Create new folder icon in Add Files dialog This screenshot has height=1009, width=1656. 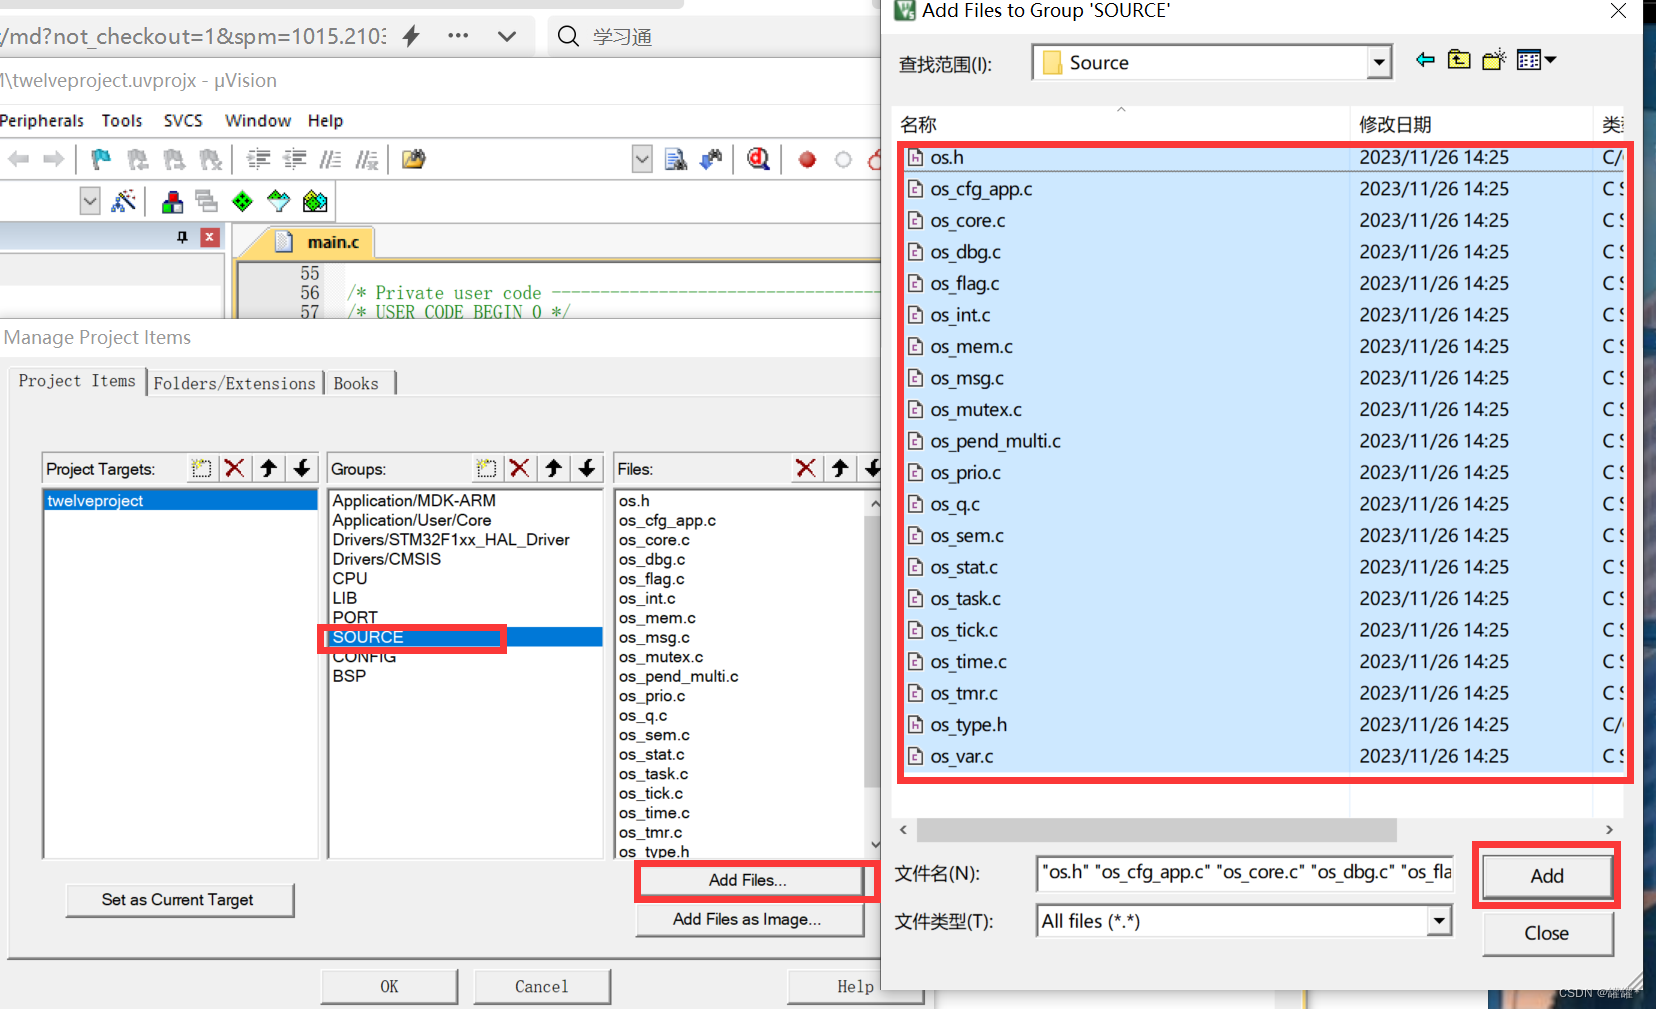click(1494, 60)
